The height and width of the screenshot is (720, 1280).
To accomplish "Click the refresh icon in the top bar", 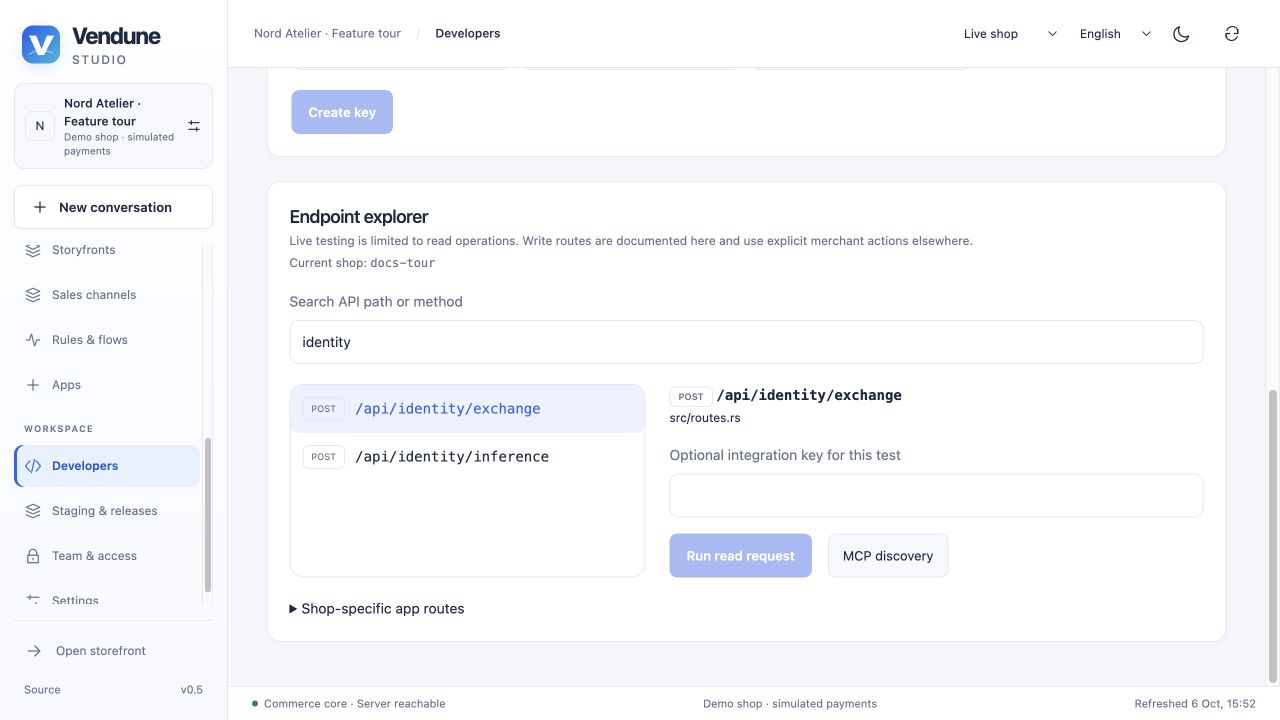I will [x=1232, y=34].
